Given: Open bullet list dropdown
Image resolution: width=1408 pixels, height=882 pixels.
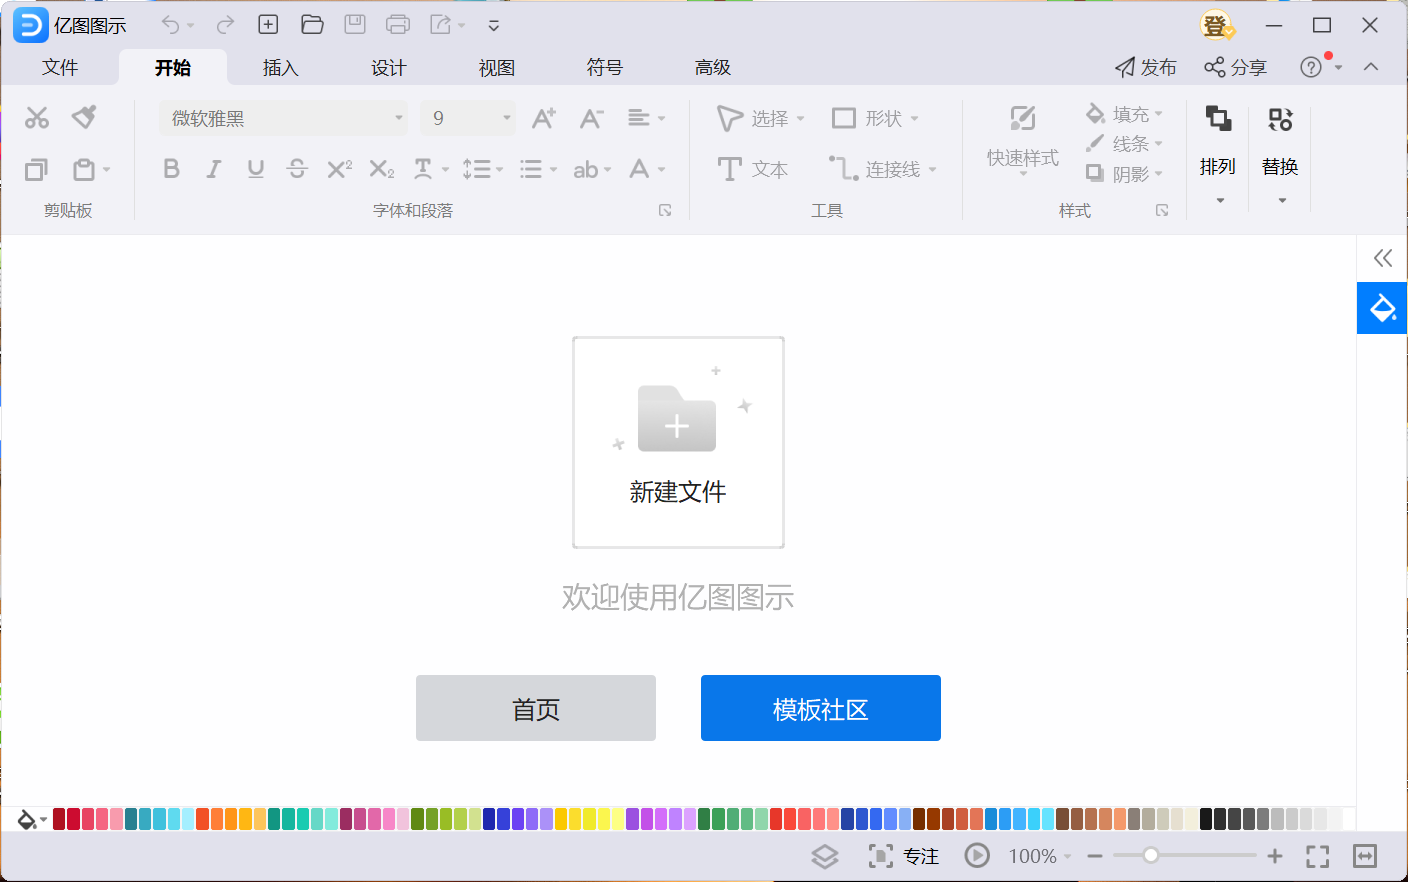Looking at the screenshot, I should click(x=539, y=169).
